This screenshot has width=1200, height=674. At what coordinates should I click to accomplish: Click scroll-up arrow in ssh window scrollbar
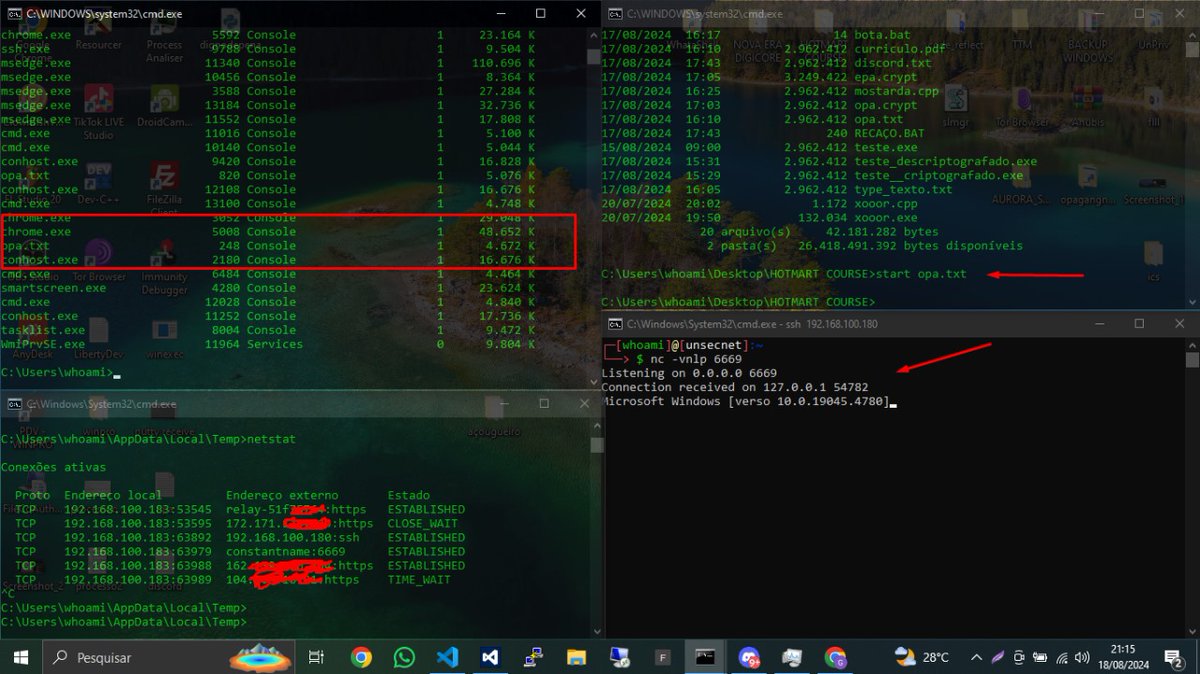[1191, 344]
